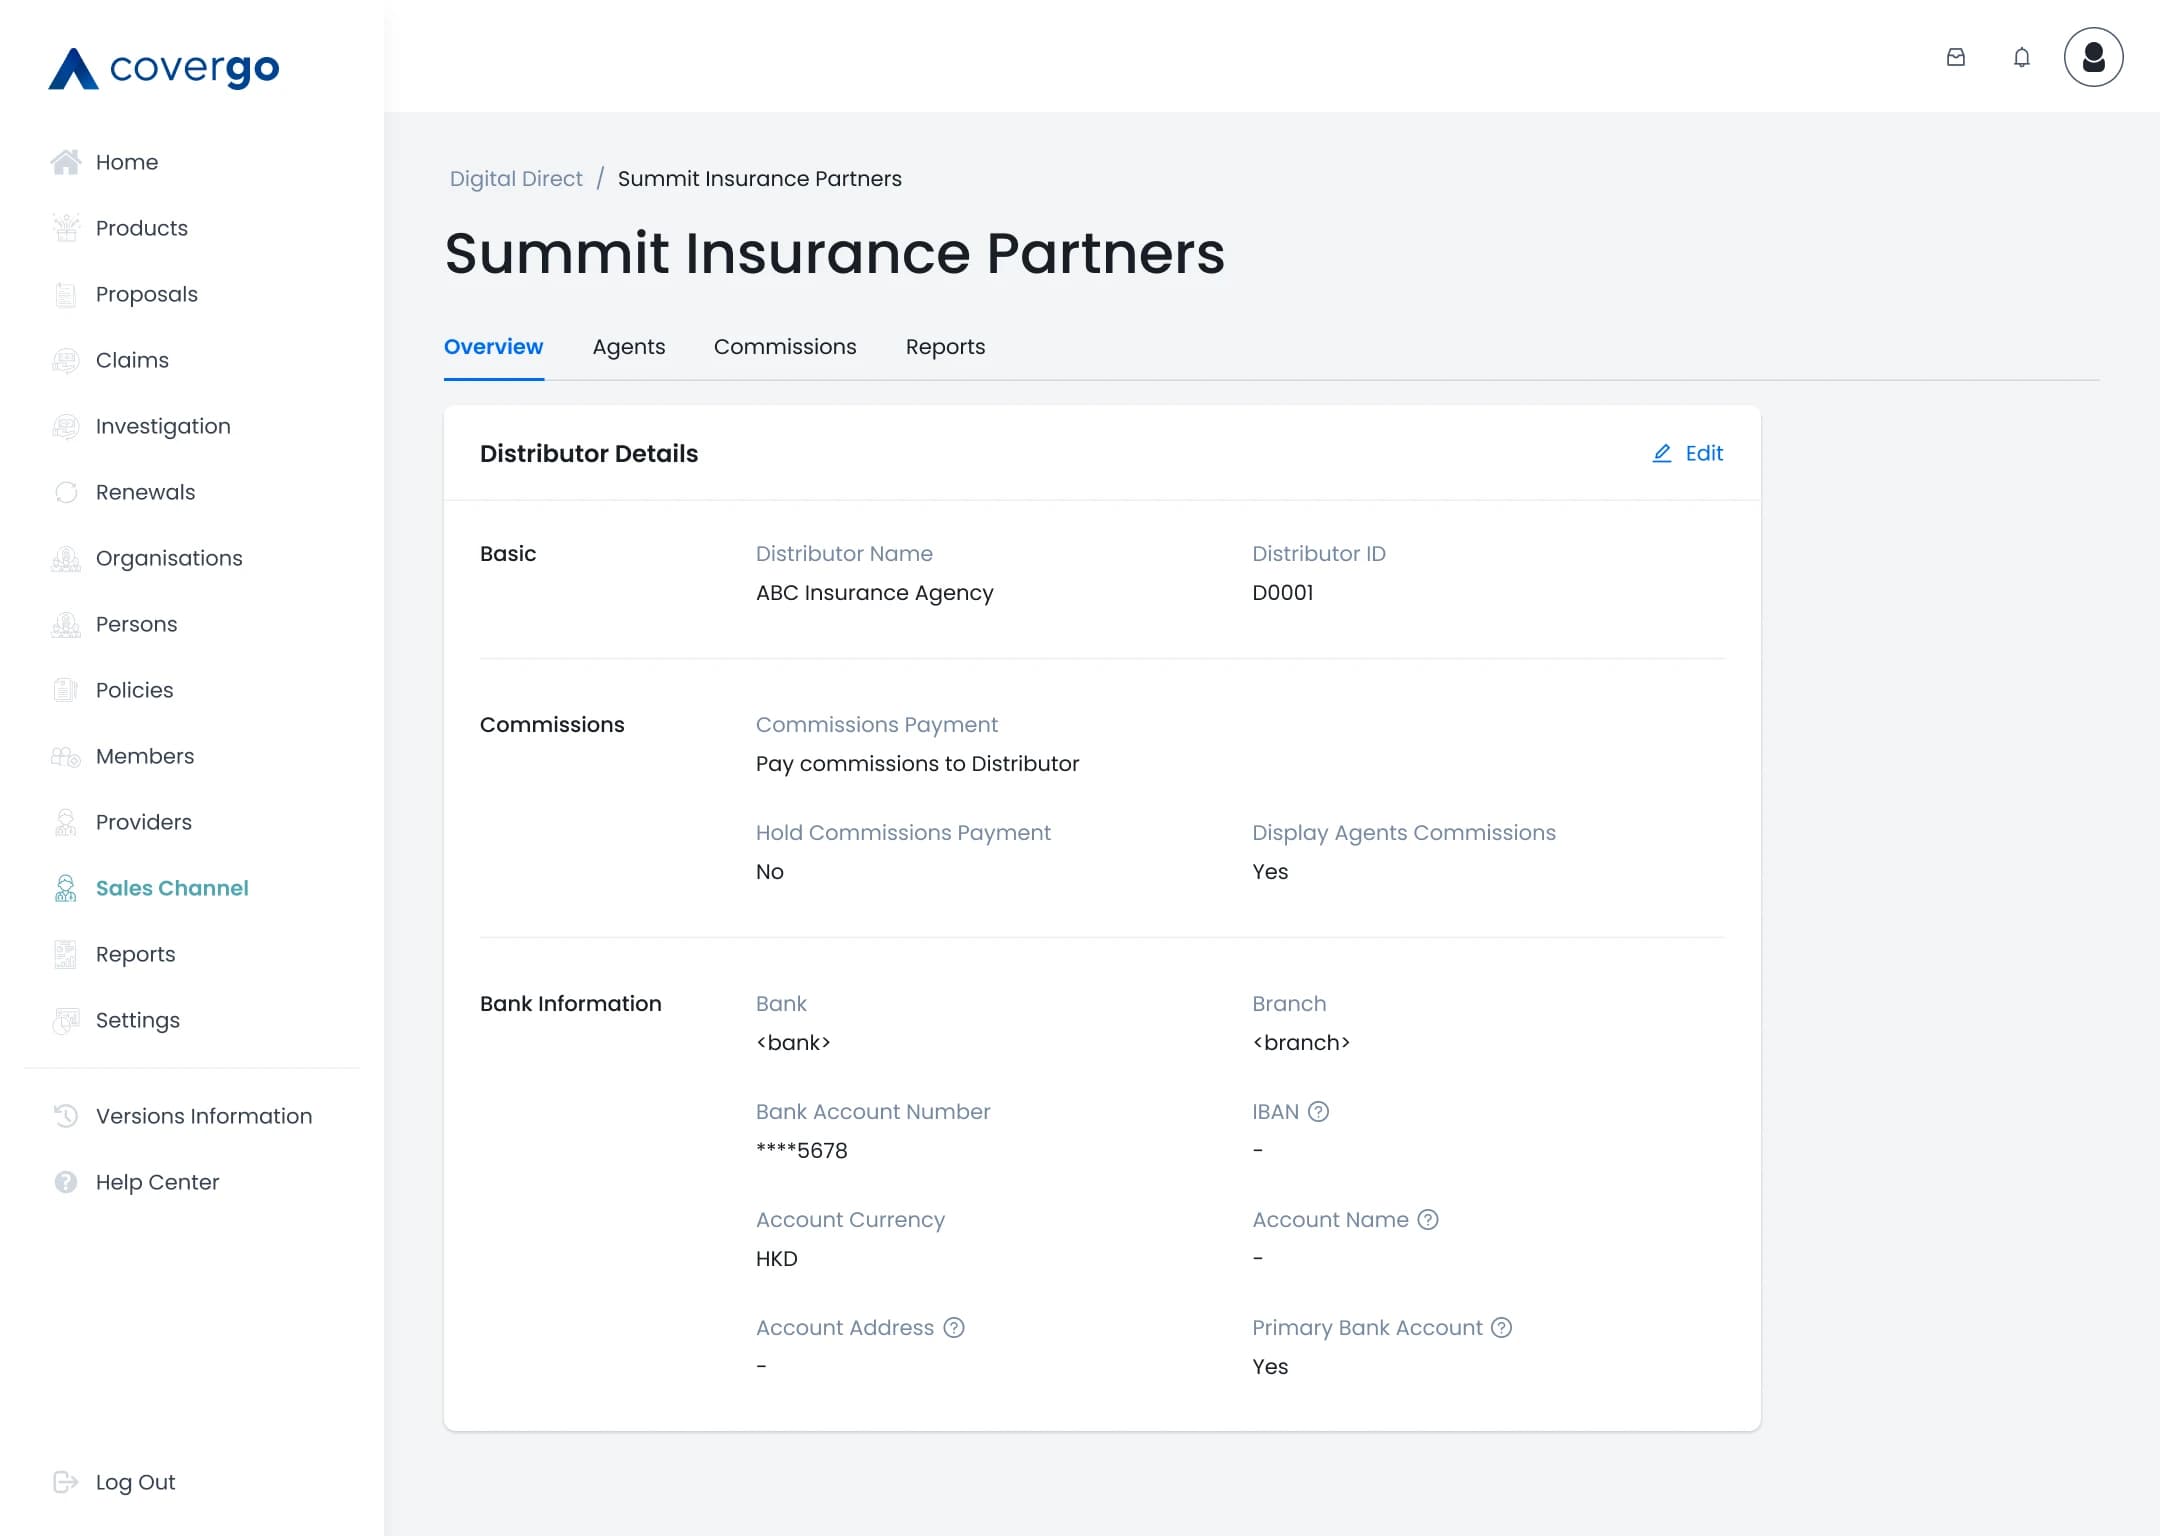Open Settings in the sidebar

138,1020
